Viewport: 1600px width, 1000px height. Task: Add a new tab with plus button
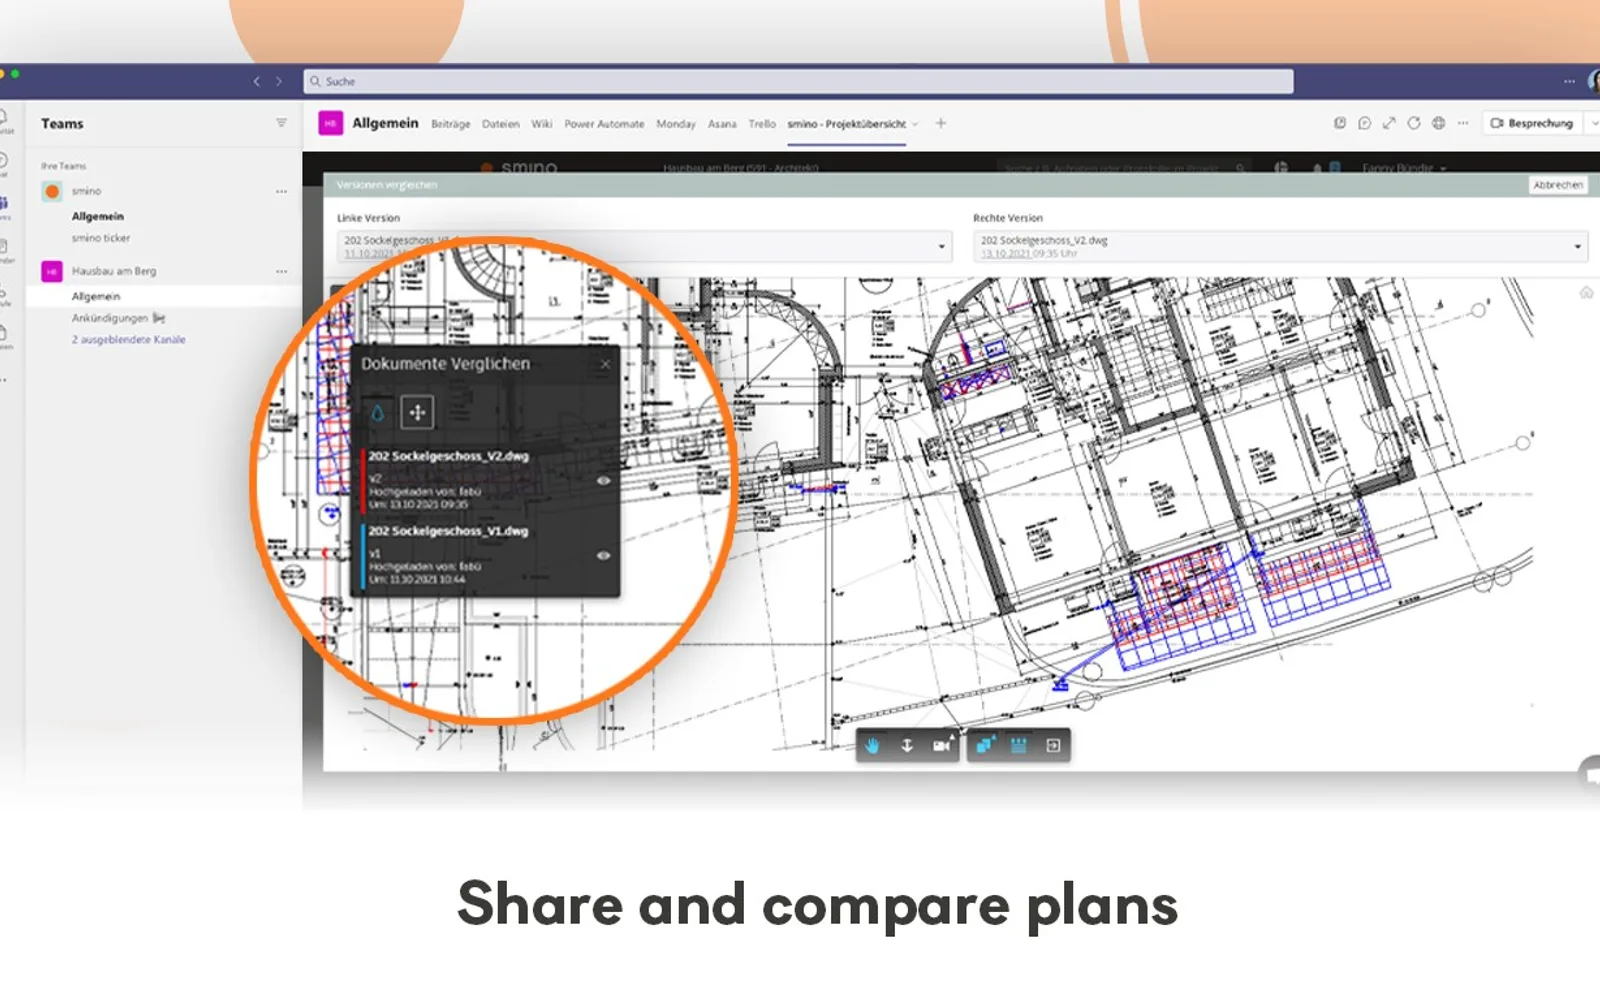(940, 123)
